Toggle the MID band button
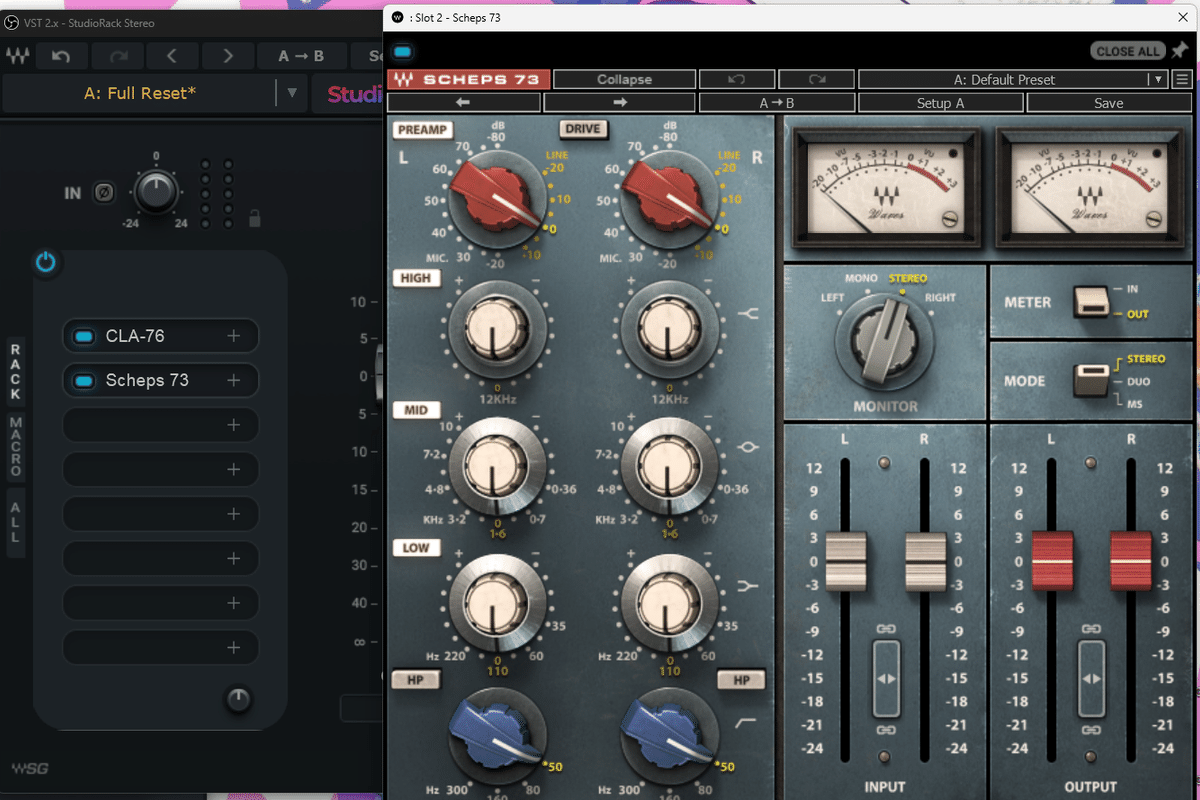1200x800 pixels. coord(416,410)
